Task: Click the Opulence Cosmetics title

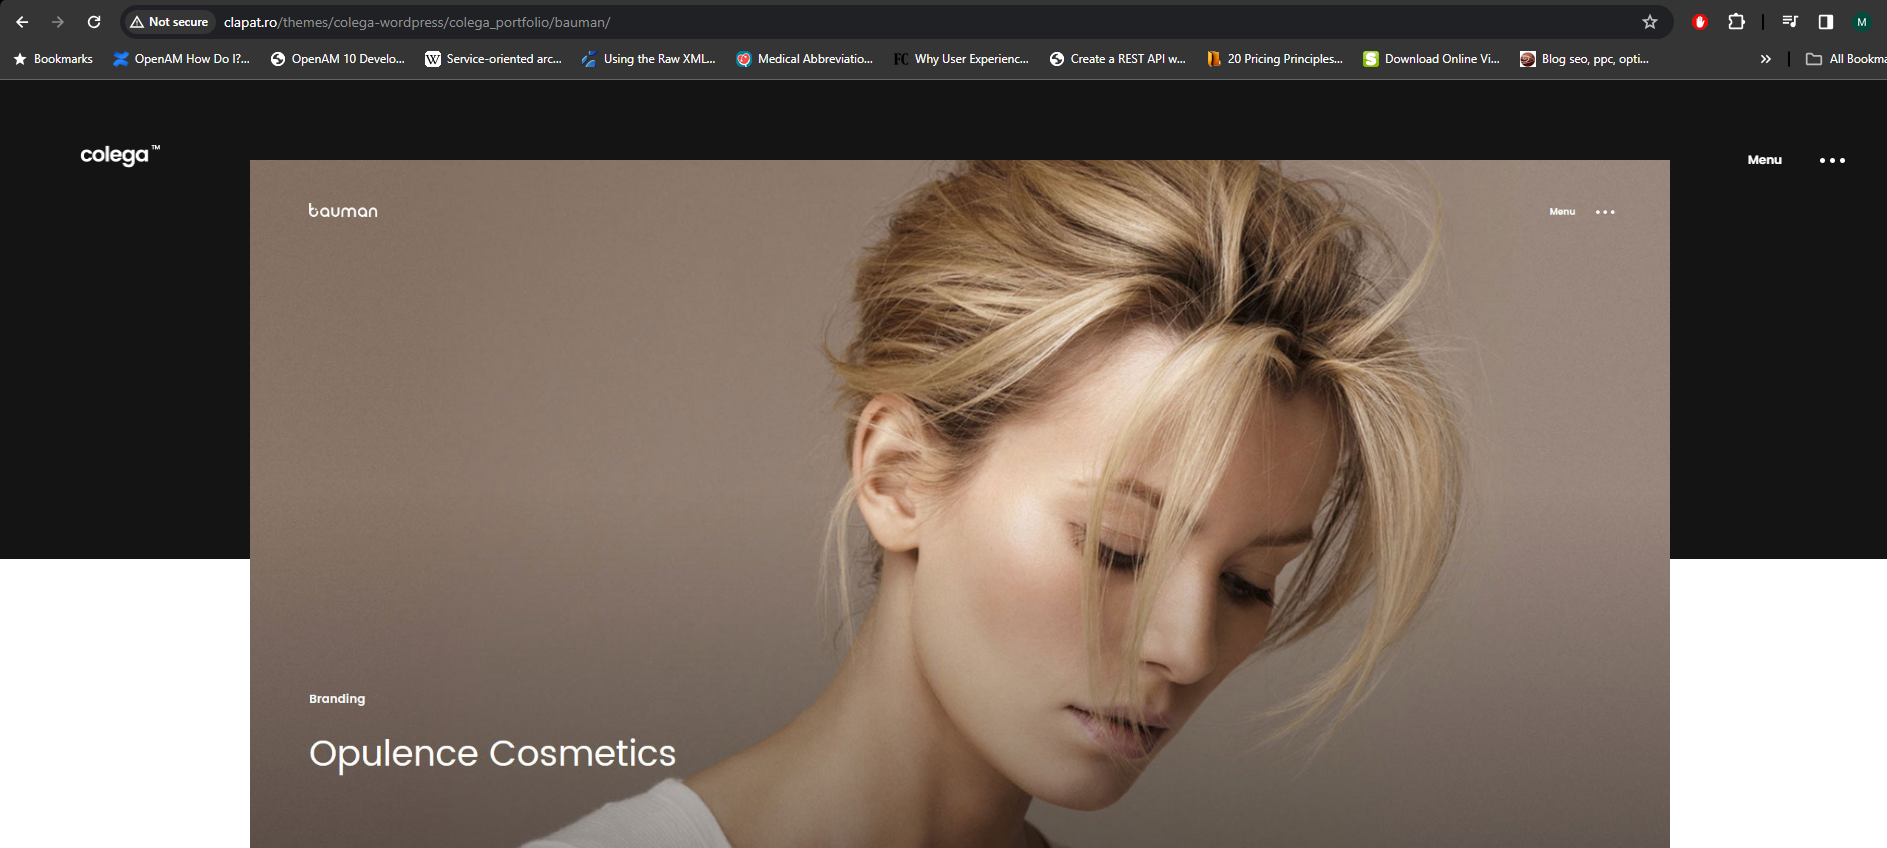Action: click(492, 753)
